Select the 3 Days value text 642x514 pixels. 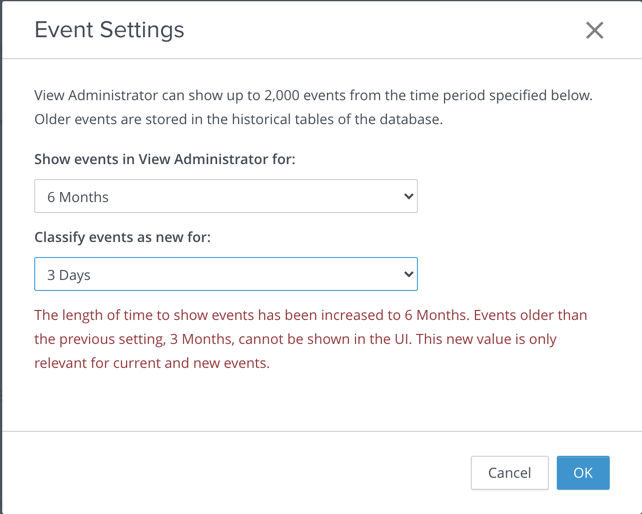(69, 274)
